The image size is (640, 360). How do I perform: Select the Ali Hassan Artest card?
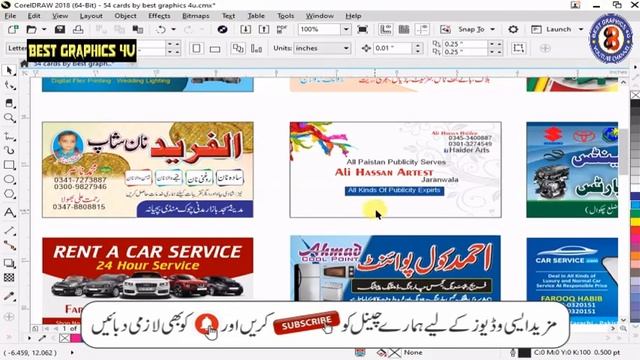(x=396, y=170)
